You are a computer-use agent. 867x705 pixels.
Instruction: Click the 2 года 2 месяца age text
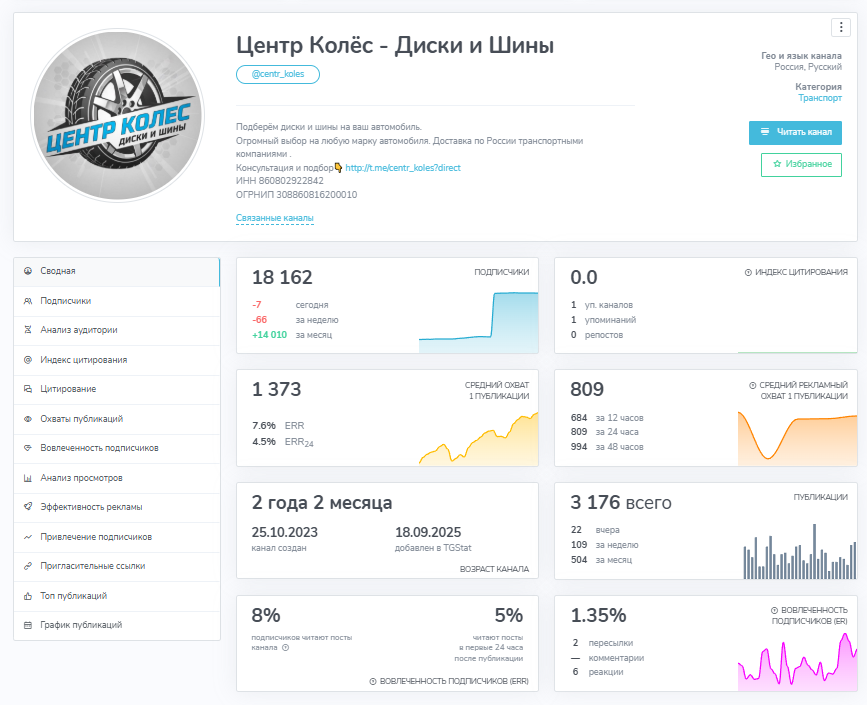[322, 503]
